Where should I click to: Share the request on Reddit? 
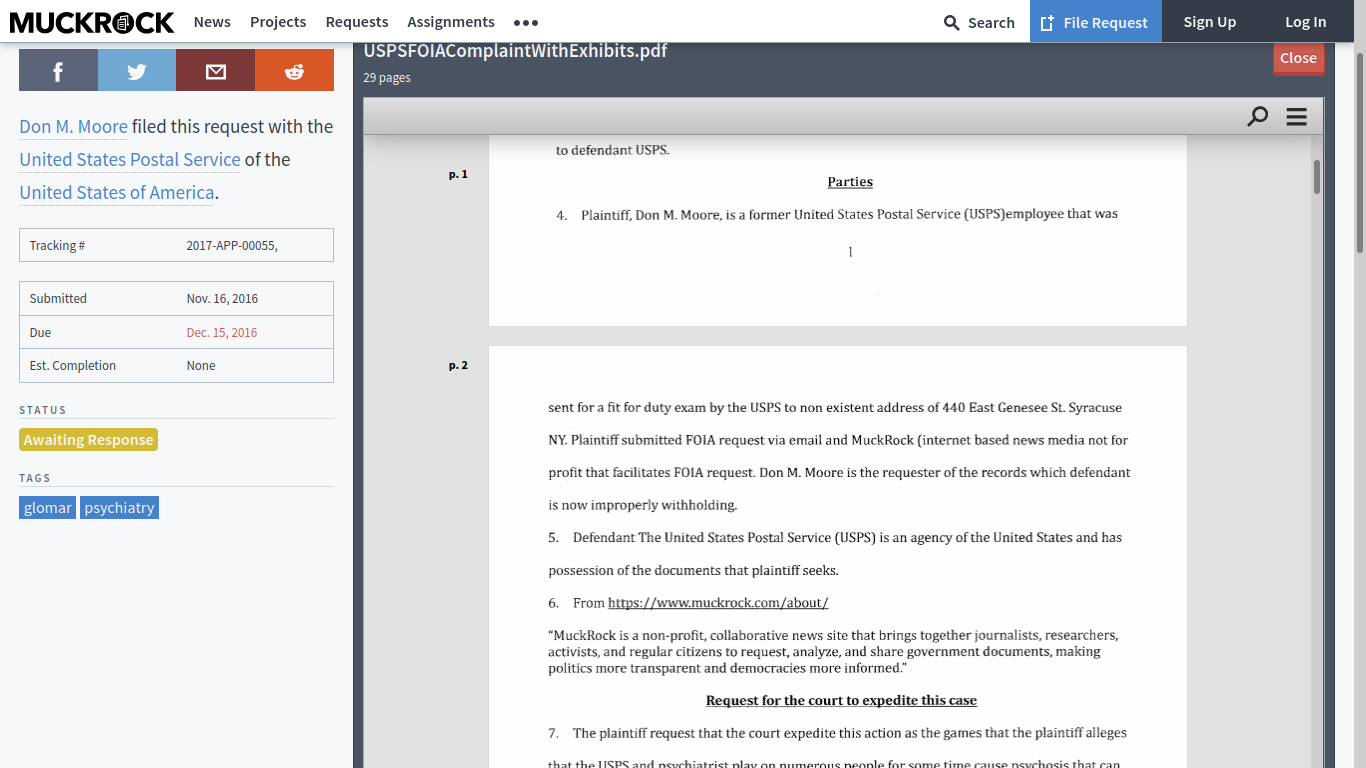(x=294, y=70)
